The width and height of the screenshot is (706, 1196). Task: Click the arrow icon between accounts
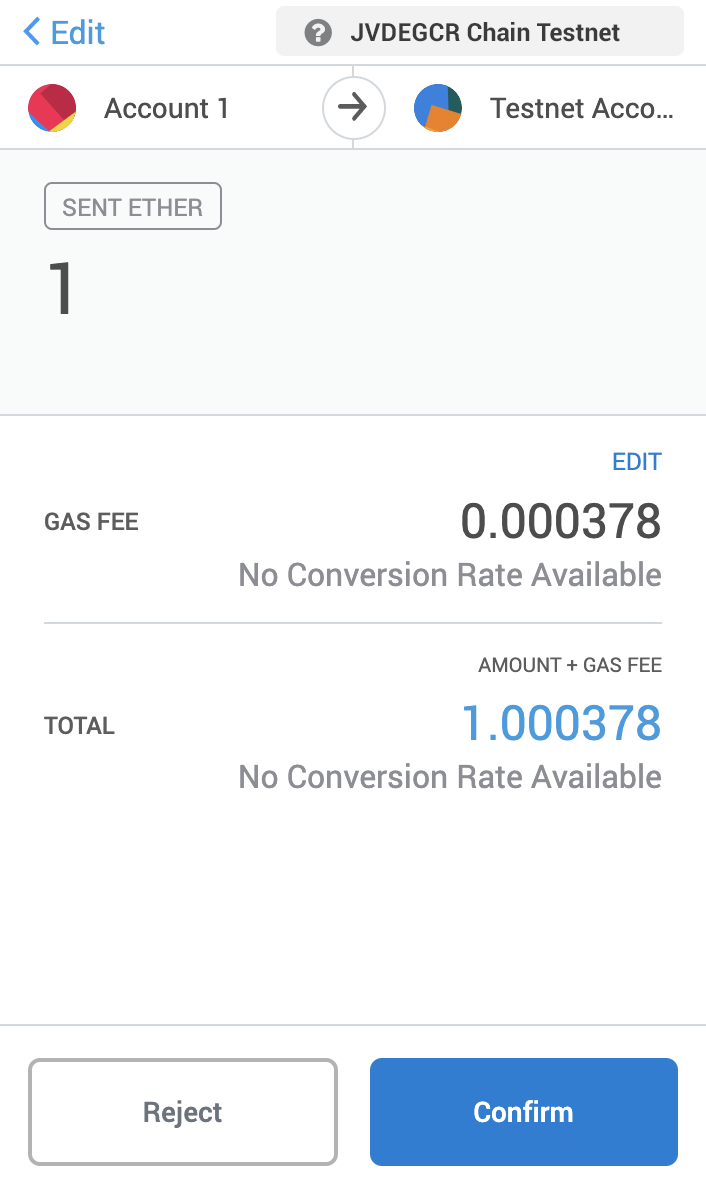click(x=353, y=108)
